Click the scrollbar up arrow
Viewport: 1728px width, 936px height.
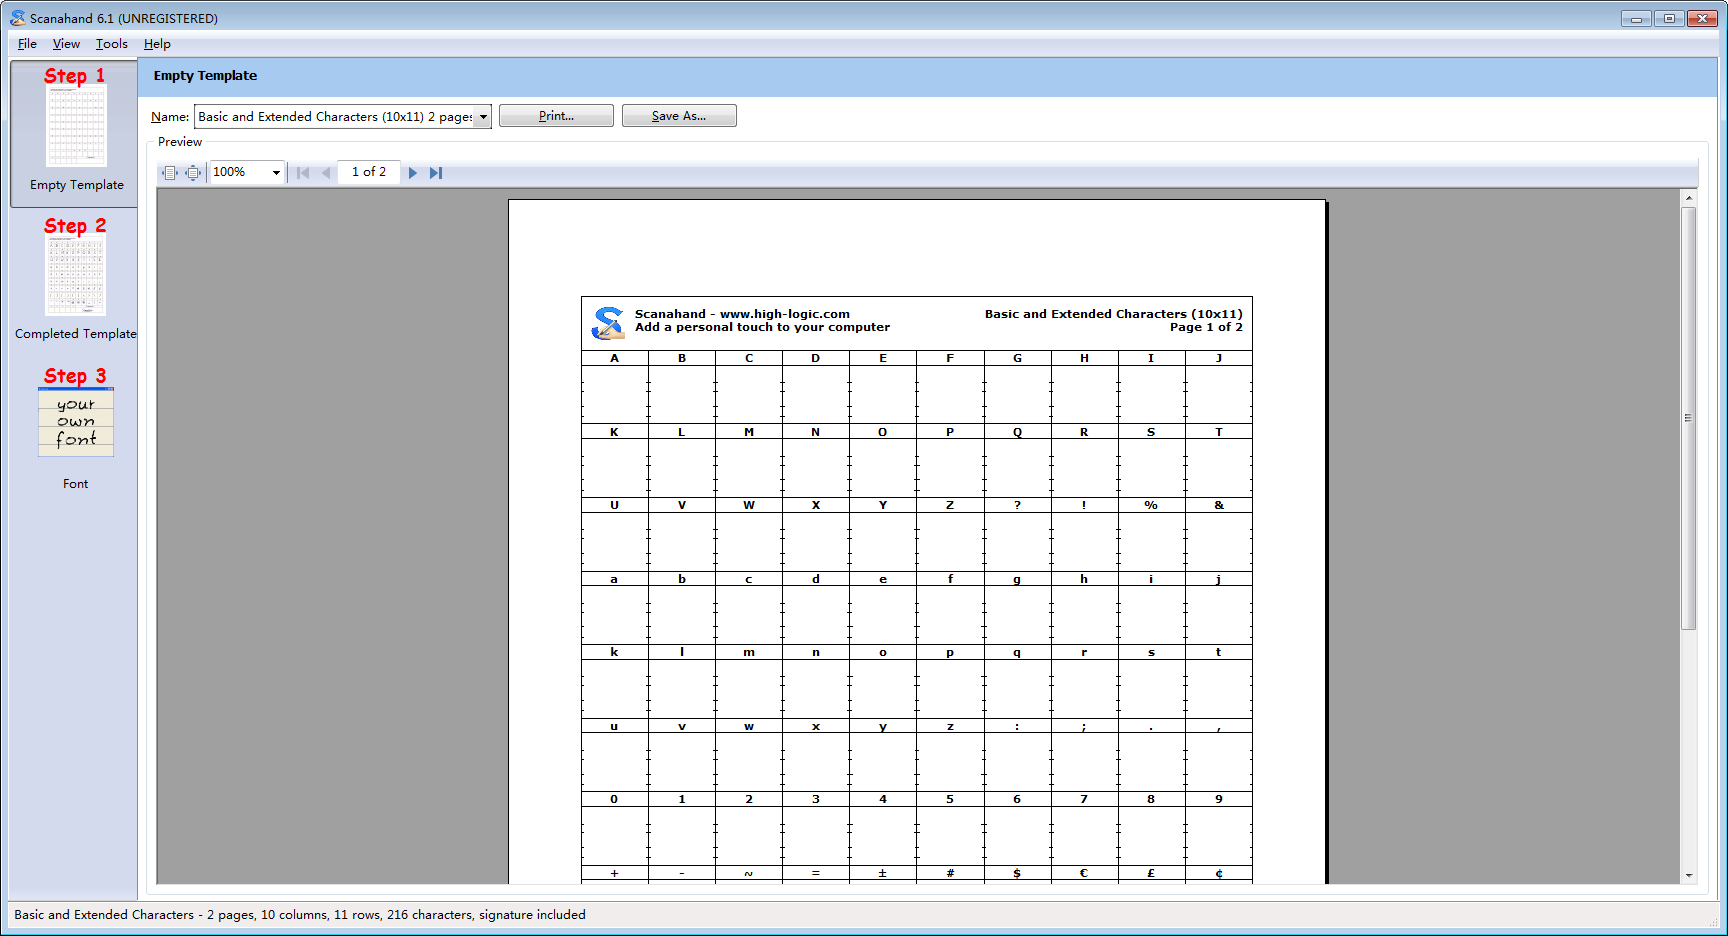click(1689, 198)
